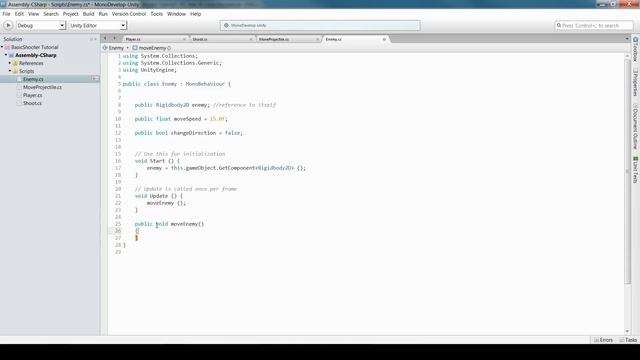Select Shoot.cs in the solution tree
Image resolution: width=640 pixels, height=360 pixels.
[x=32, y=103]
